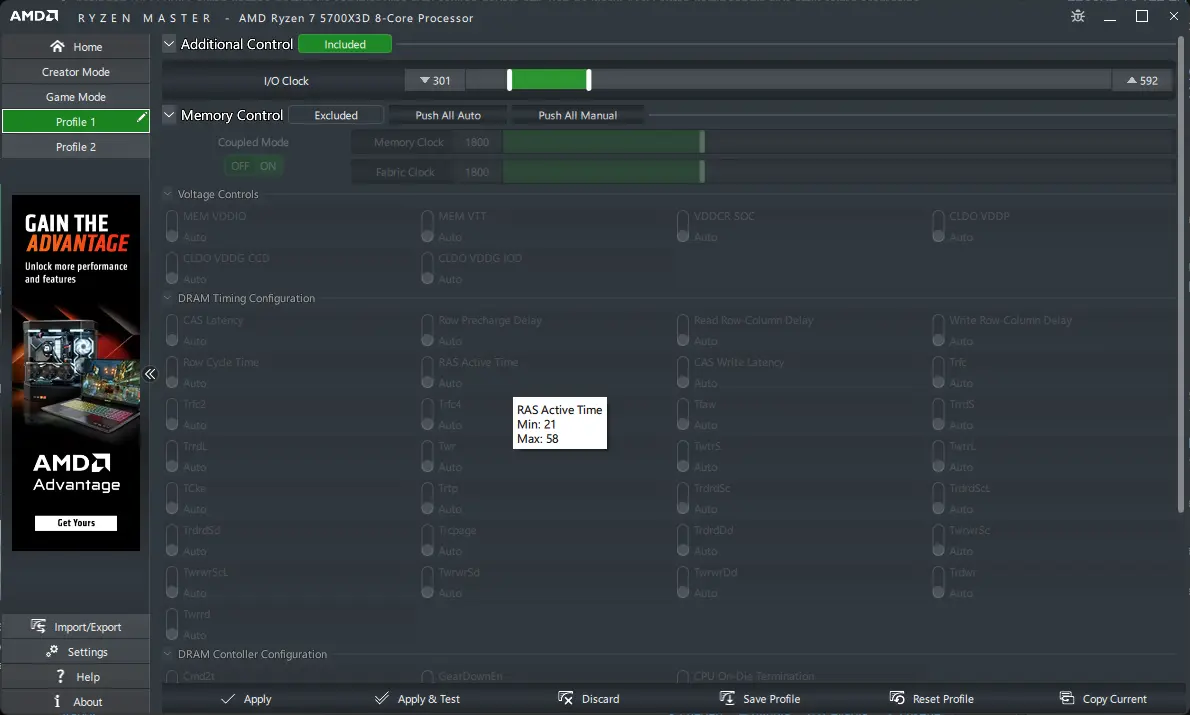Click the Reset Profile icon
This screenshot has height=715, width=1190.
[897, 698]
